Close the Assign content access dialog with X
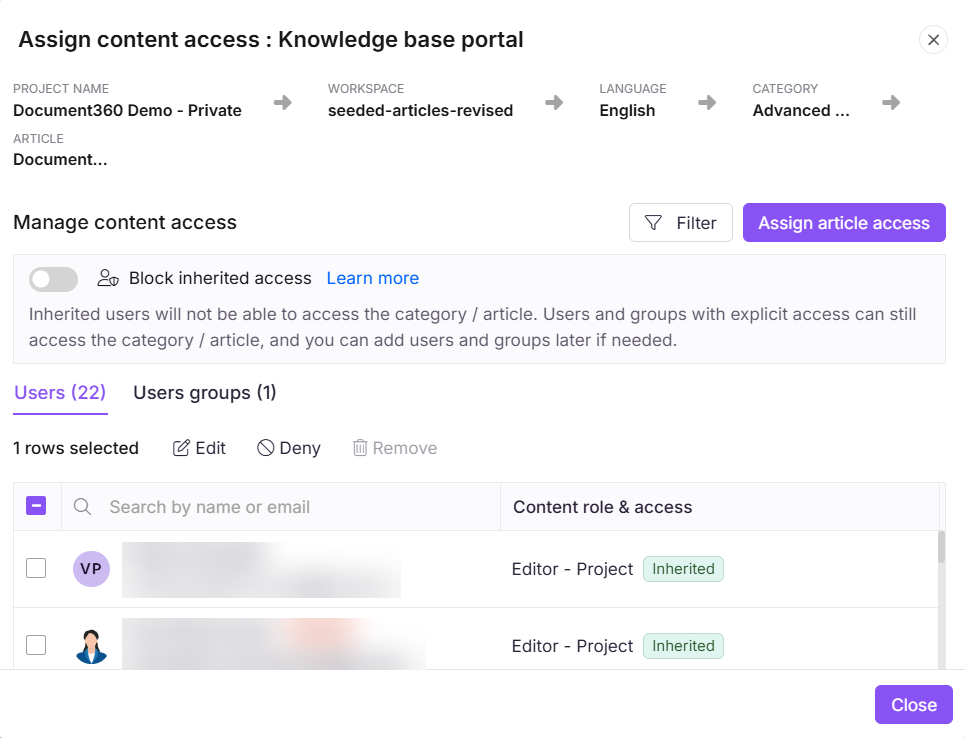The width and height of the screenshot is (965, 738). 933,40
